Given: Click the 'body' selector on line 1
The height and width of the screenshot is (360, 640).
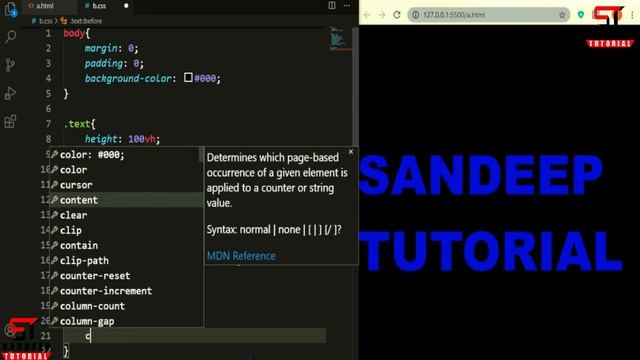Looking at the screenshot, I should click(x=74, y=33).
